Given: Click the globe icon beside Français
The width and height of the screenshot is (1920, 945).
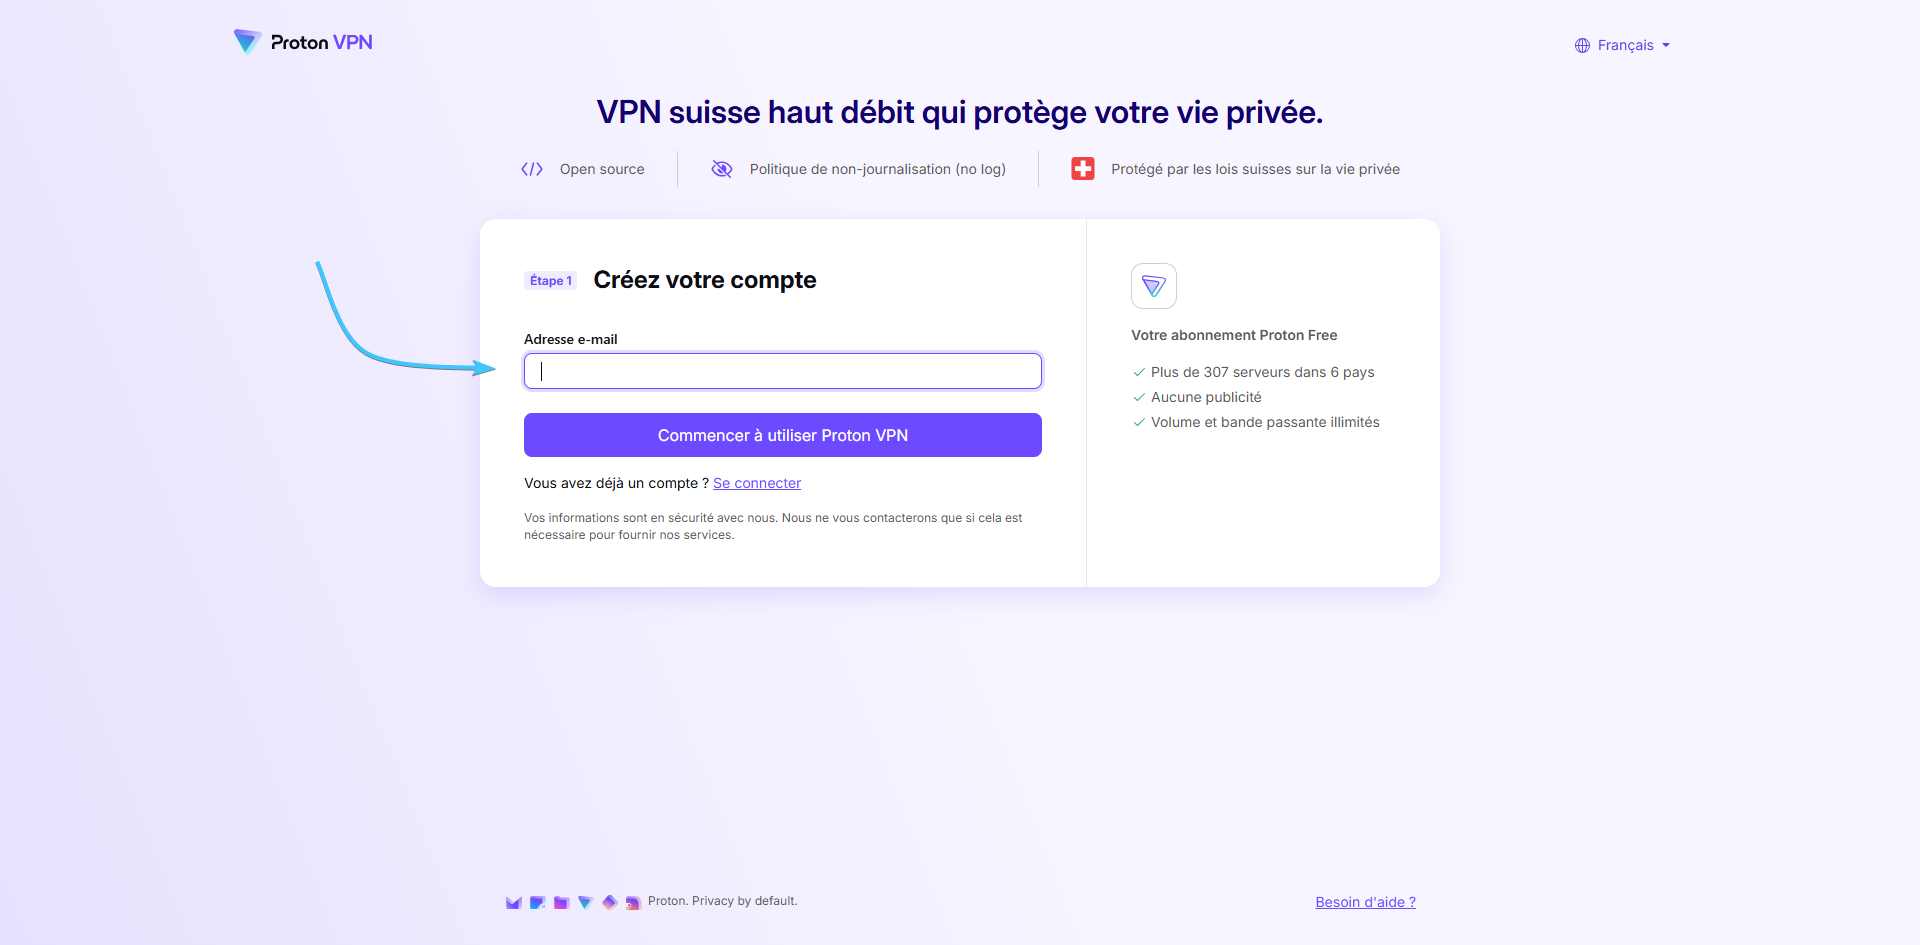Looking at the screenshot, I should 1582,46.
